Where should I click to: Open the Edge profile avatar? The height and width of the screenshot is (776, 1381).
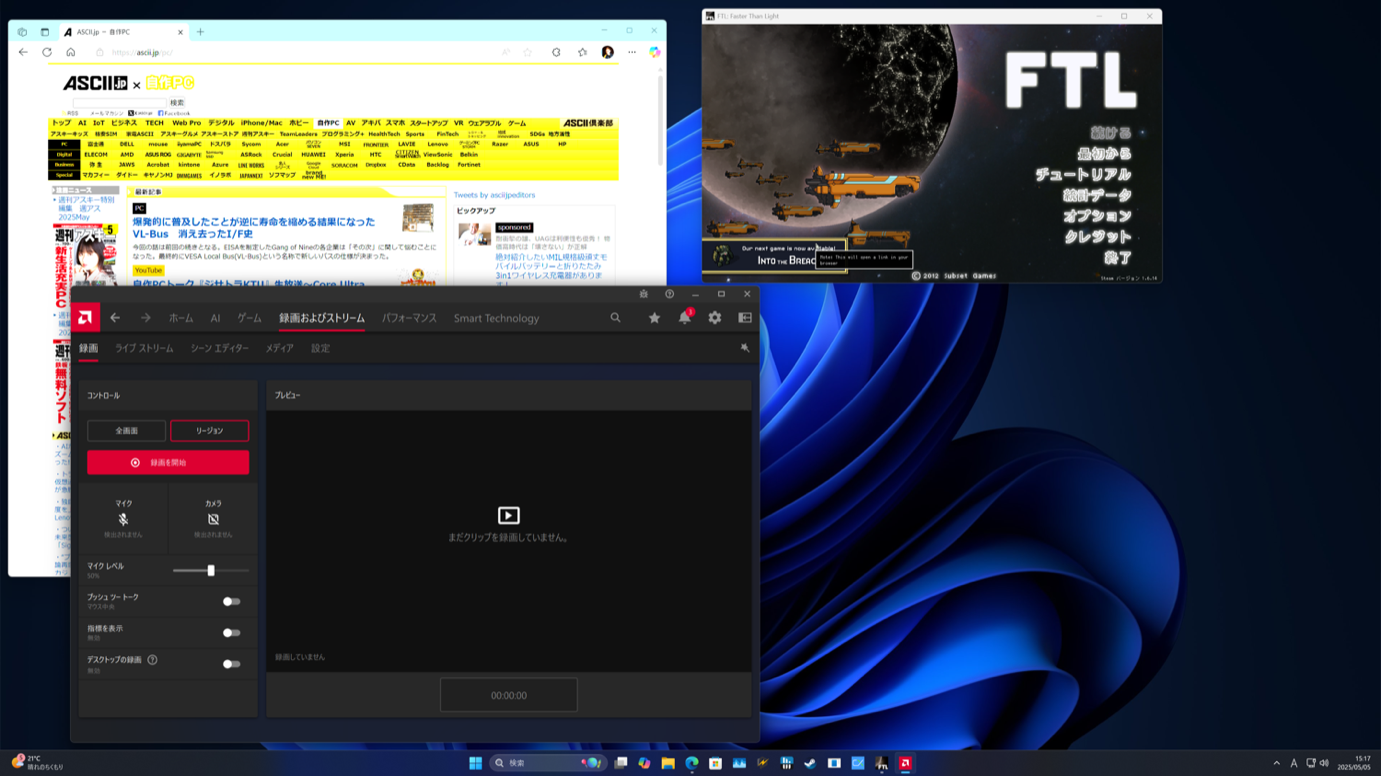coord(608,52)
